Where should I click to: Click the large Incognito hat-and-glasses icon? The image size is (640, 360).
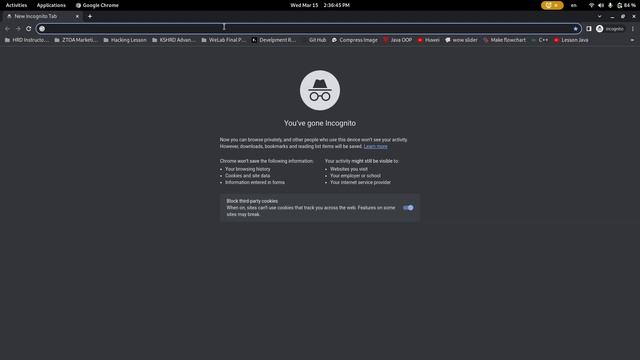pyautogui.click(x=320, y=91)
